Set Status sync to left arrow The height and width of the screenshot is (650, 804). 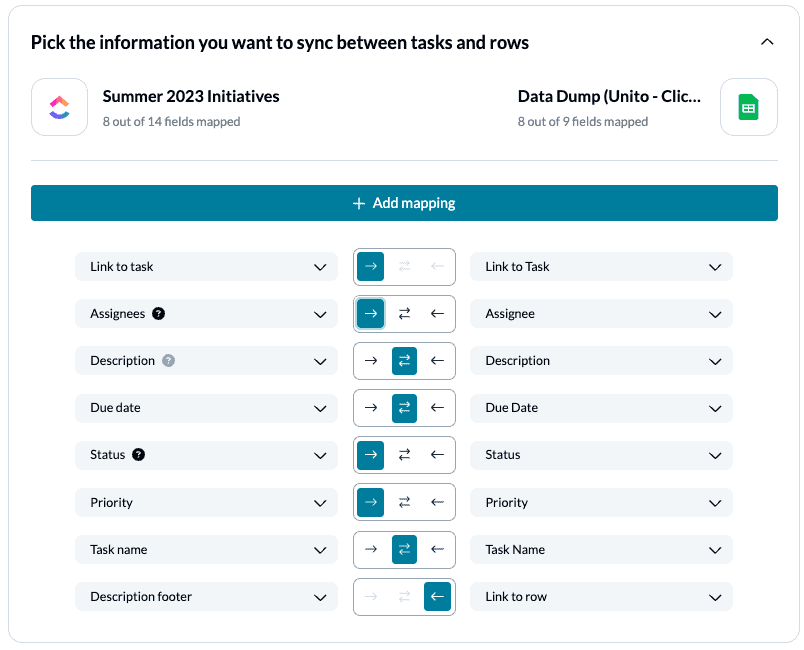coord(437,455)
